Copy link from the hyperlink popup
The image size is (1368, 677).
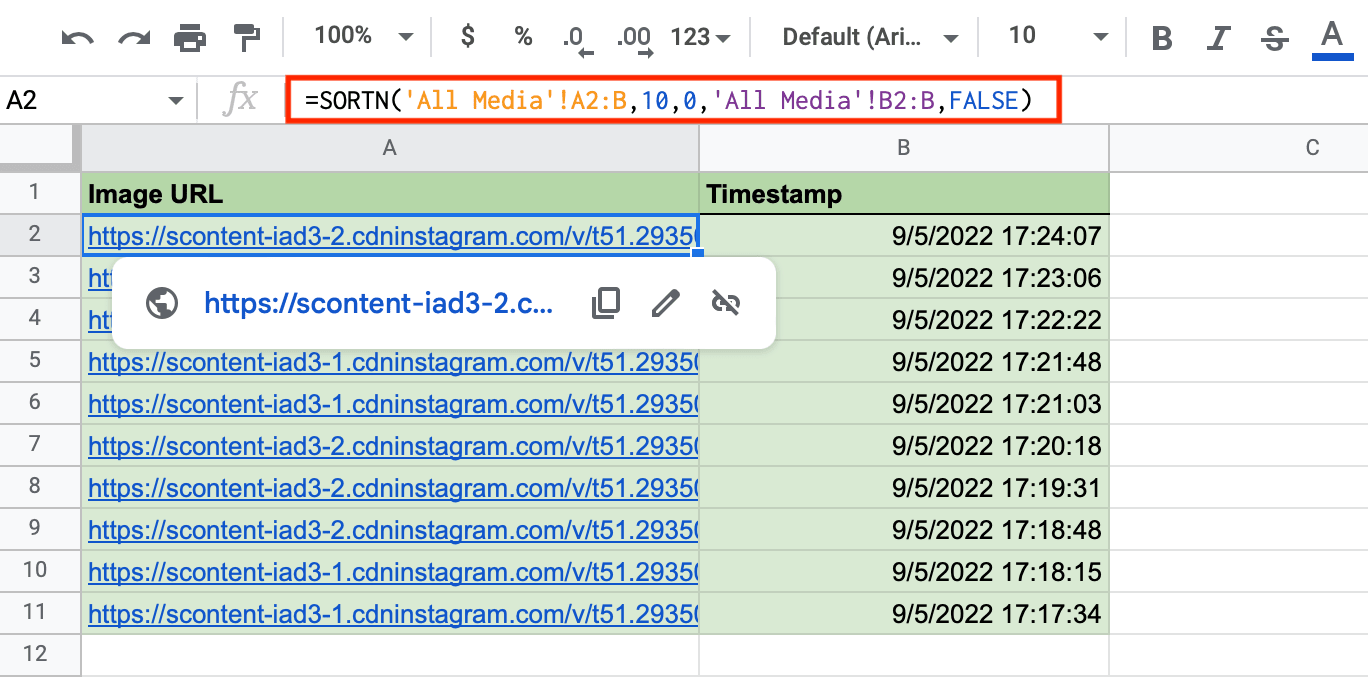pos(605,302)
